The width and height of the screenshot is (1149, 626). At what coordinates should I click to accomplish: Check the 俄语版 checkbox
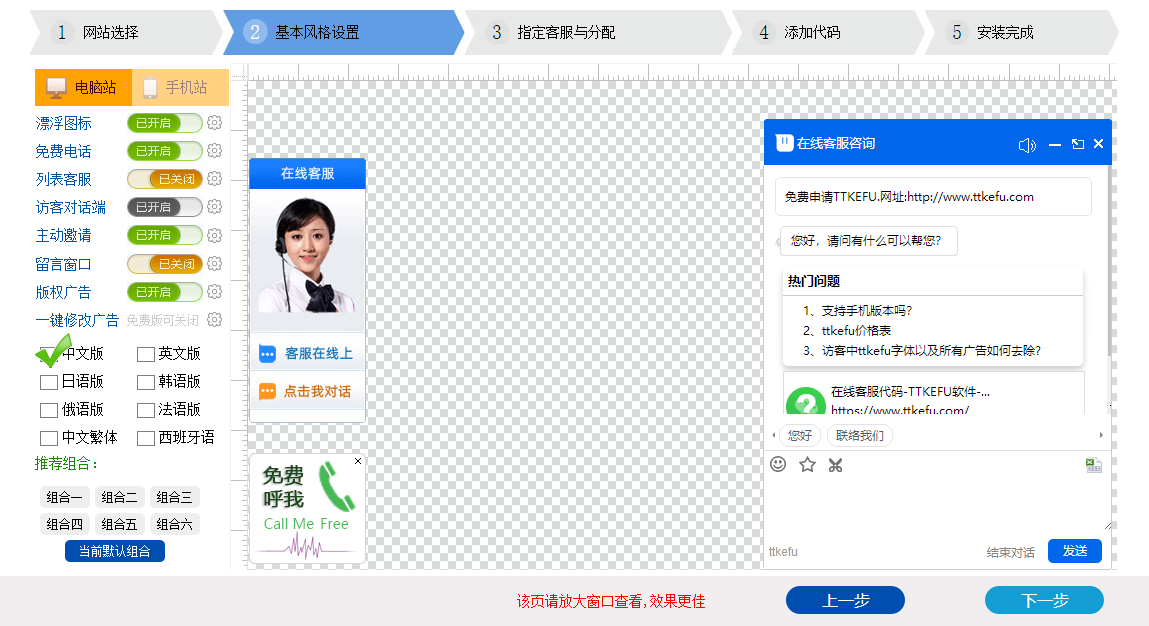(x=48, y=410)
